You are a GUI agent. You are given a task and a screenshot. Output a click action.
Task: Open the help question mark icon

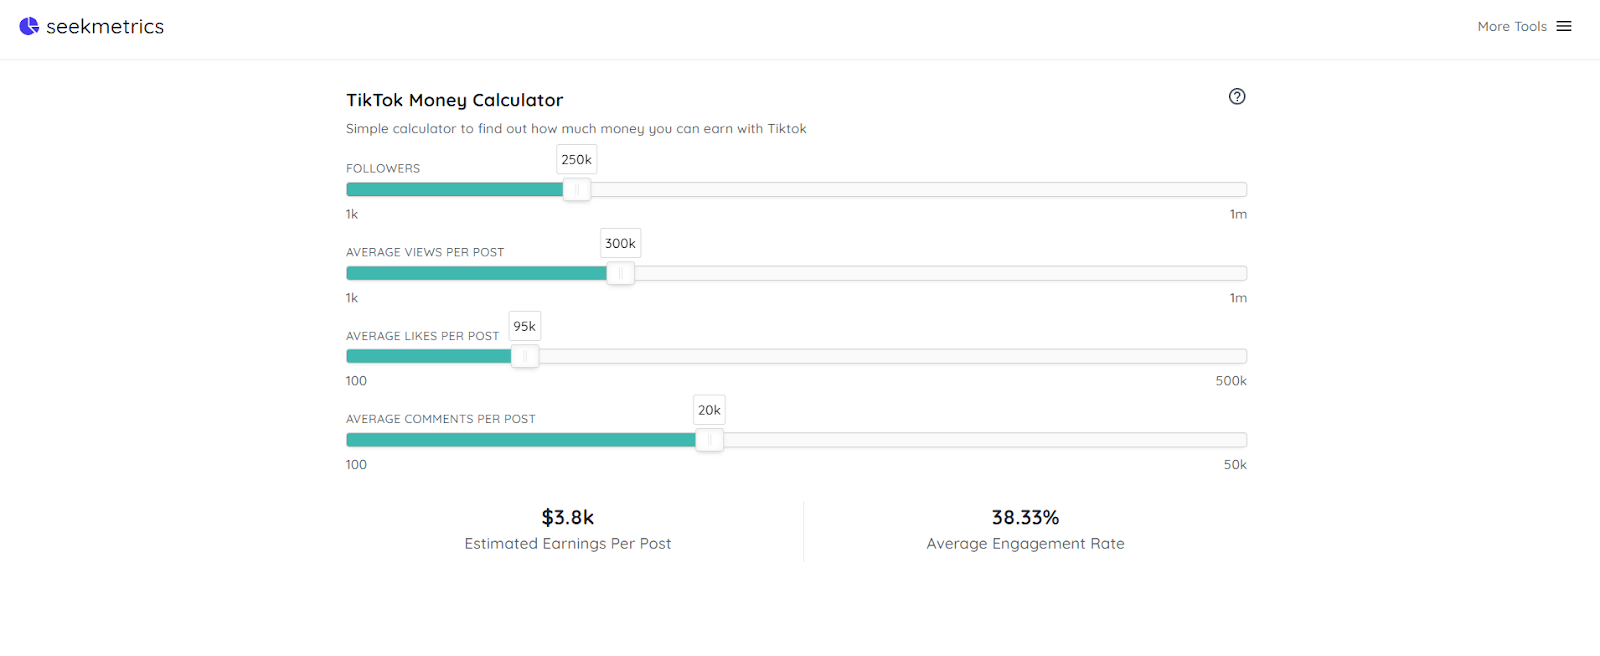1237,97
